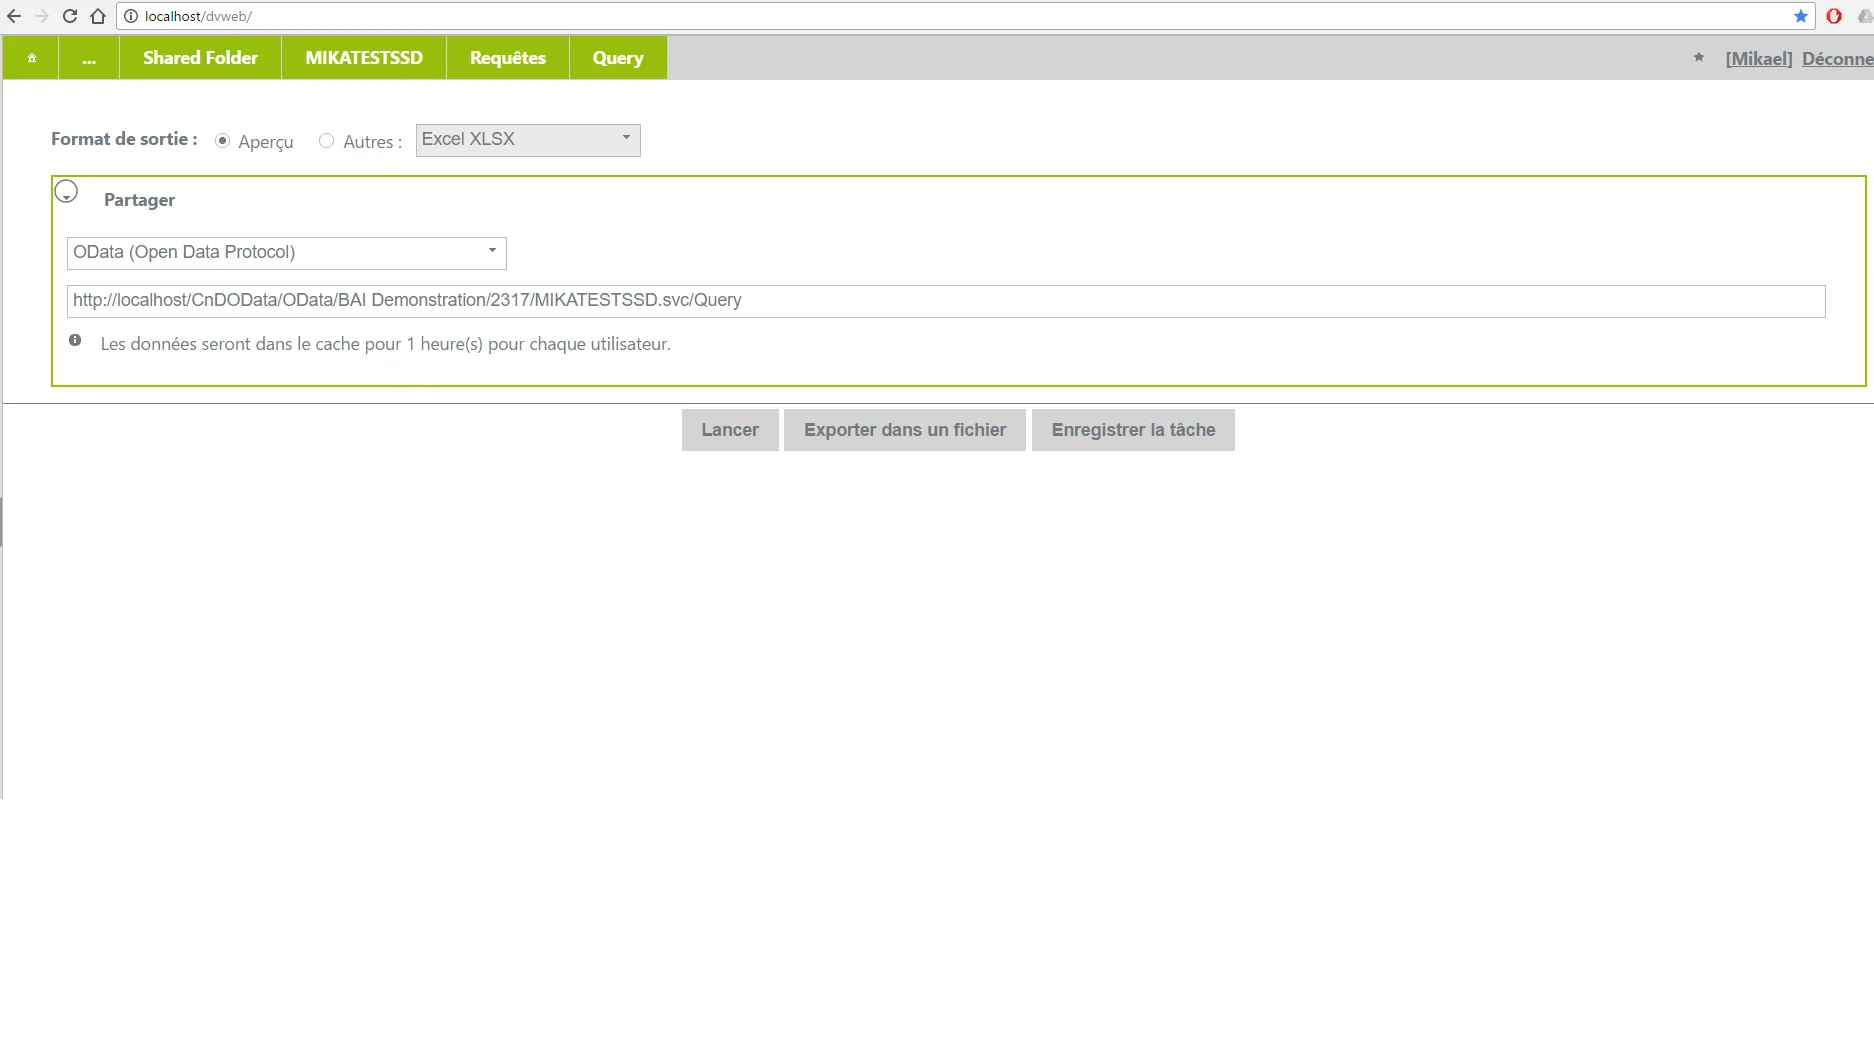Navigate to the Requêtes breadcrumb

(x=508, y=58)
